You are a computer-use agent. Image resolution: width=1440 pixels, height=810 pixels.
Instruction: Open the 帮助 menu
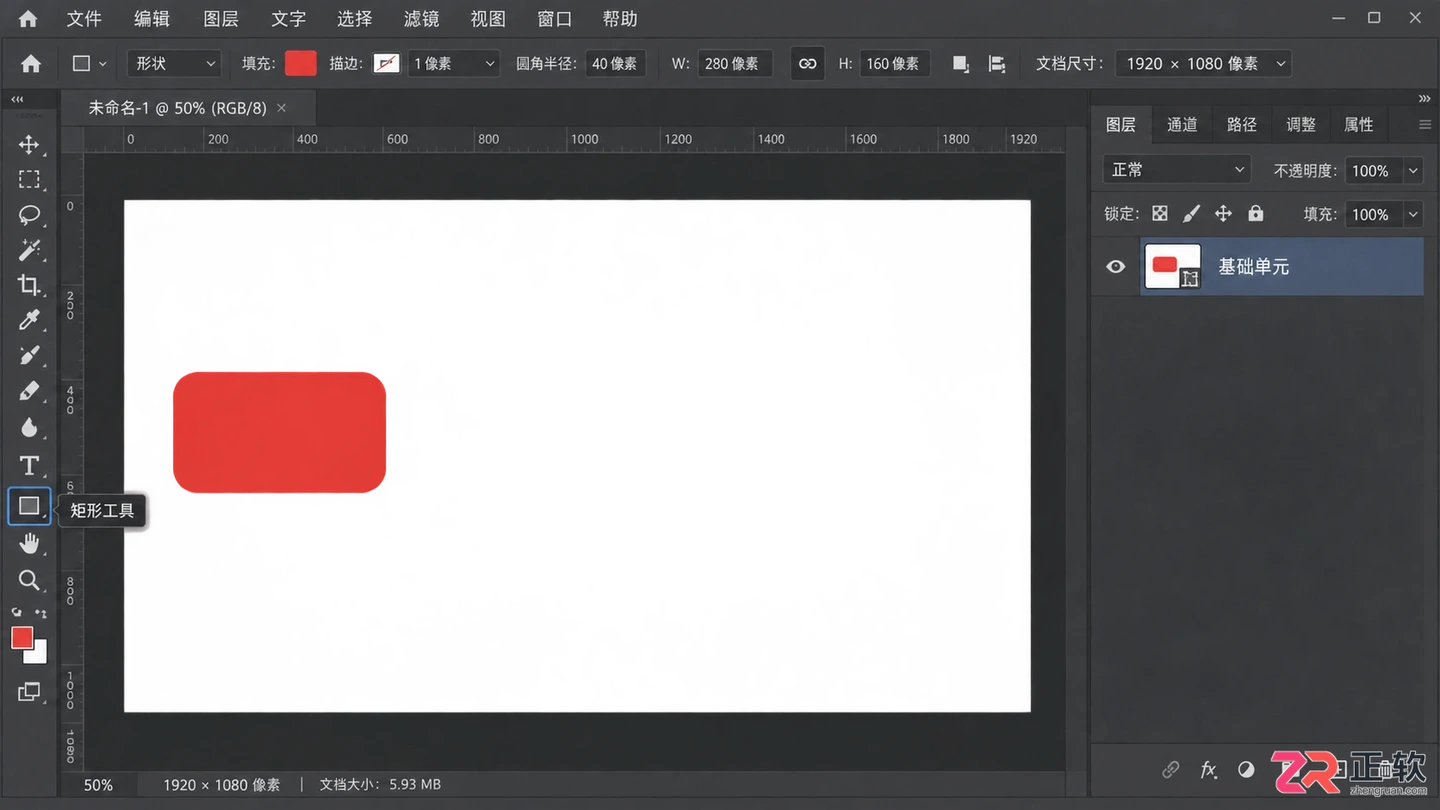620,19
